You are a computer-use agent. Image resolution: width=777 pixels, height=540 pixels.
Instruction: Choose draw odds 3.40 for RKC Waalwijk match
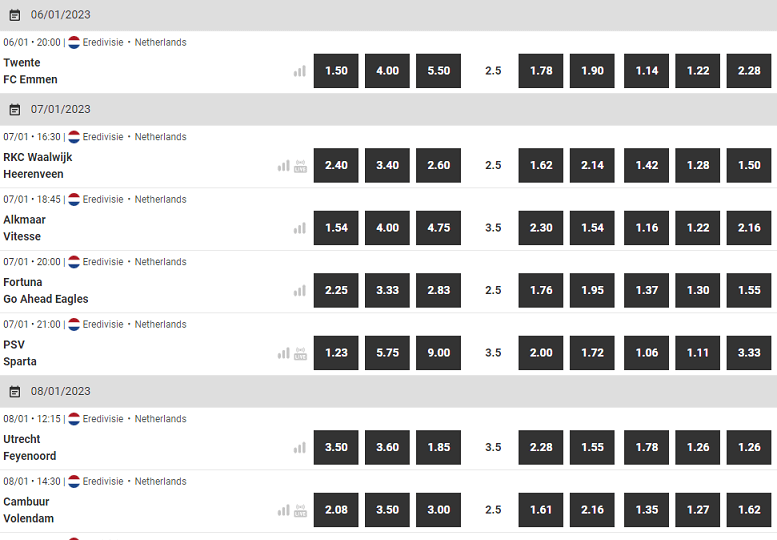pos(388,165)
